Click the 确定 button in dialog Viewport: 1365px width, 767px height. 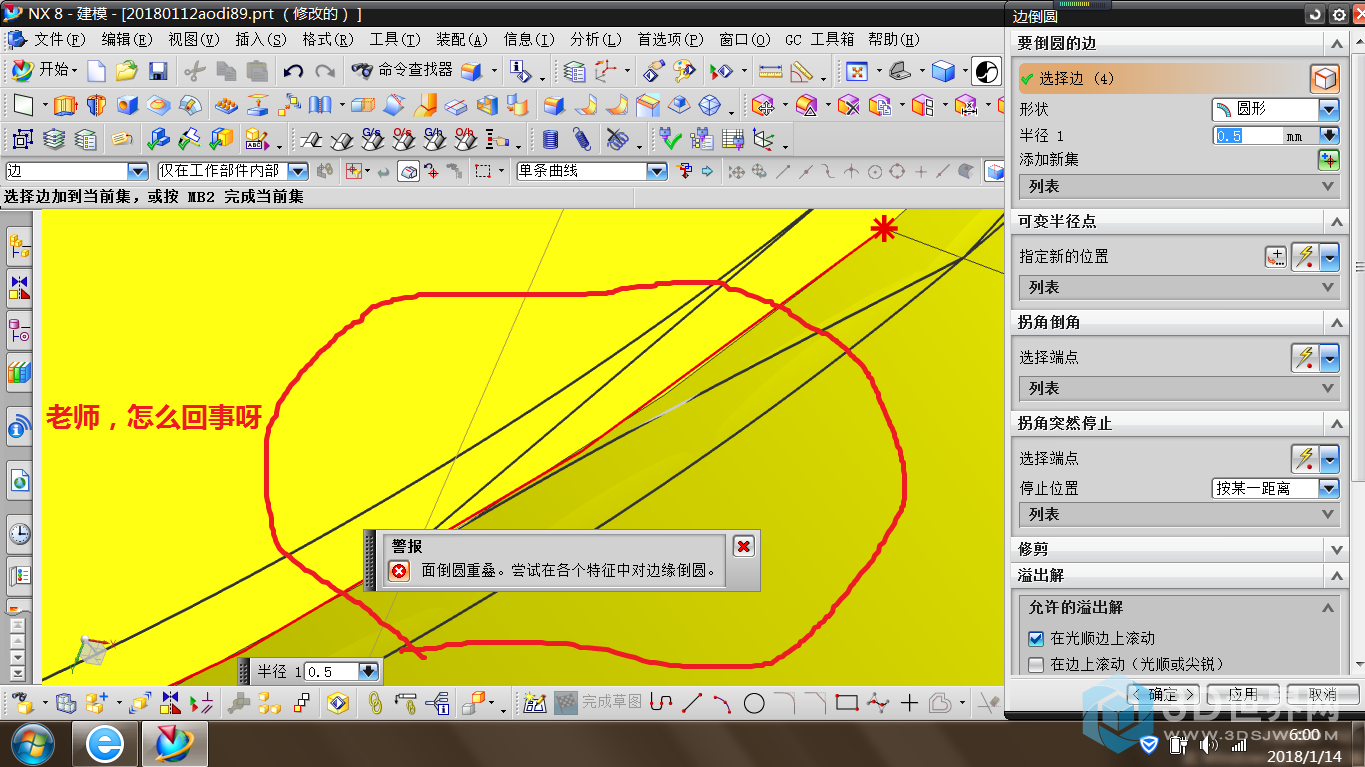pos(1164,694)
